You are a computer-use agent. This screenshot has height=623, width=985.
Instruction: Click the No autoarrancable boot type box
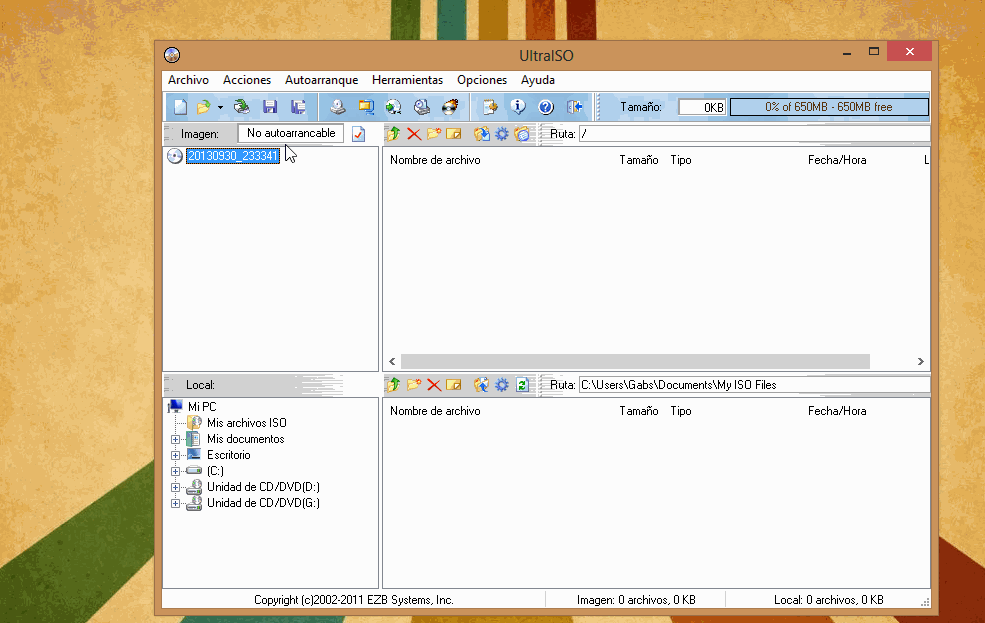291,133
